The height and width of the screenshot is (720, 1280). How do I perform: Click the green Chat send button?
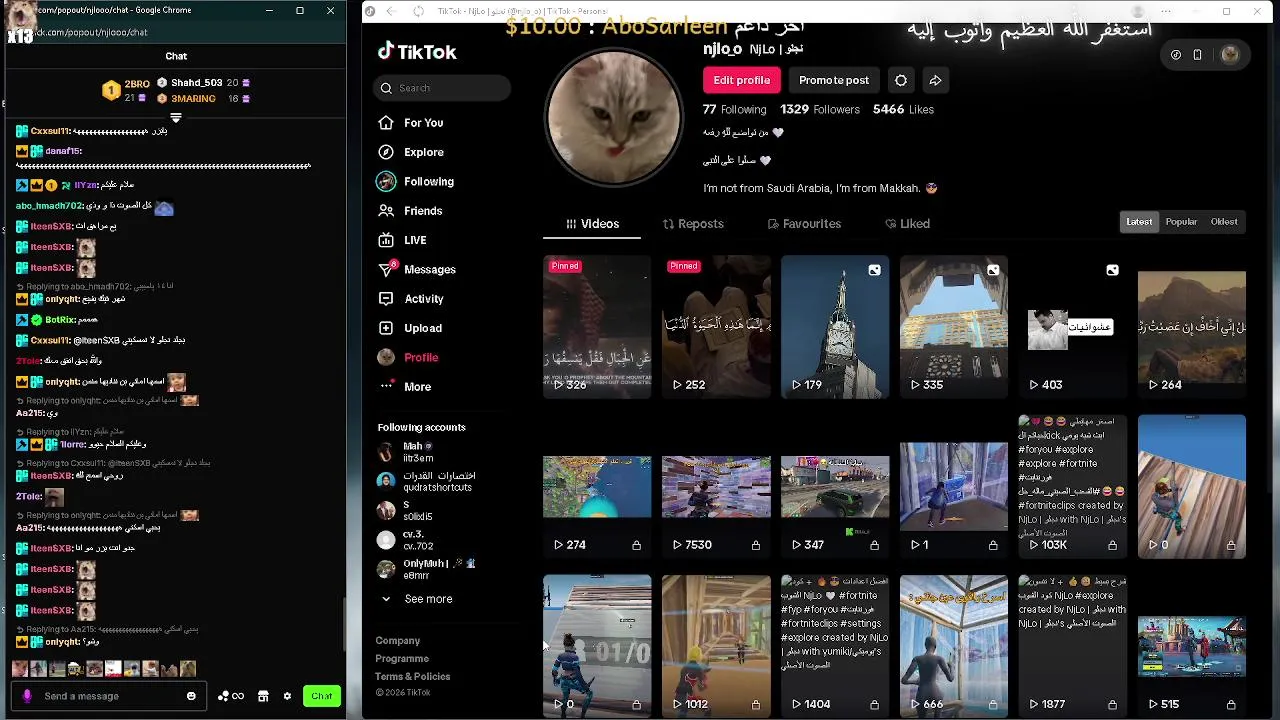click(322, 696)
